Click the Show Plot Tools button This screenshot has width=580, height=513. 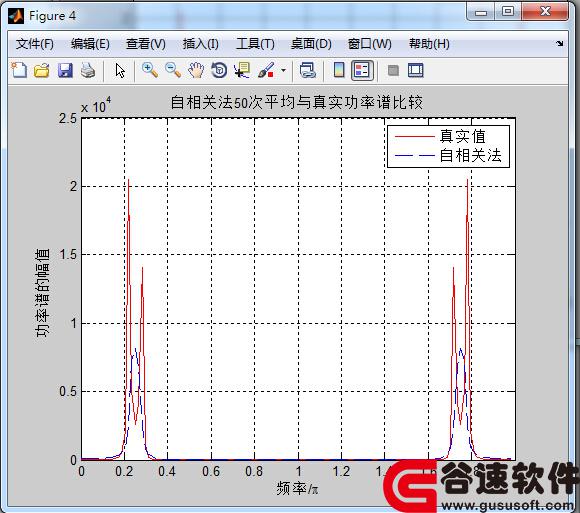click(x=415, y=70)
